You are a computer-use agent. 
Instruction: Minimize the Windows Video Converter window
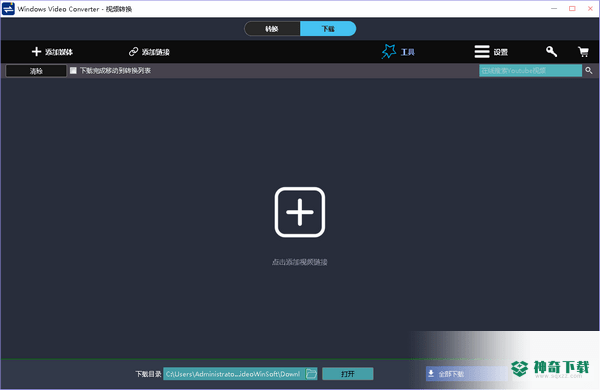click(554, 8)
